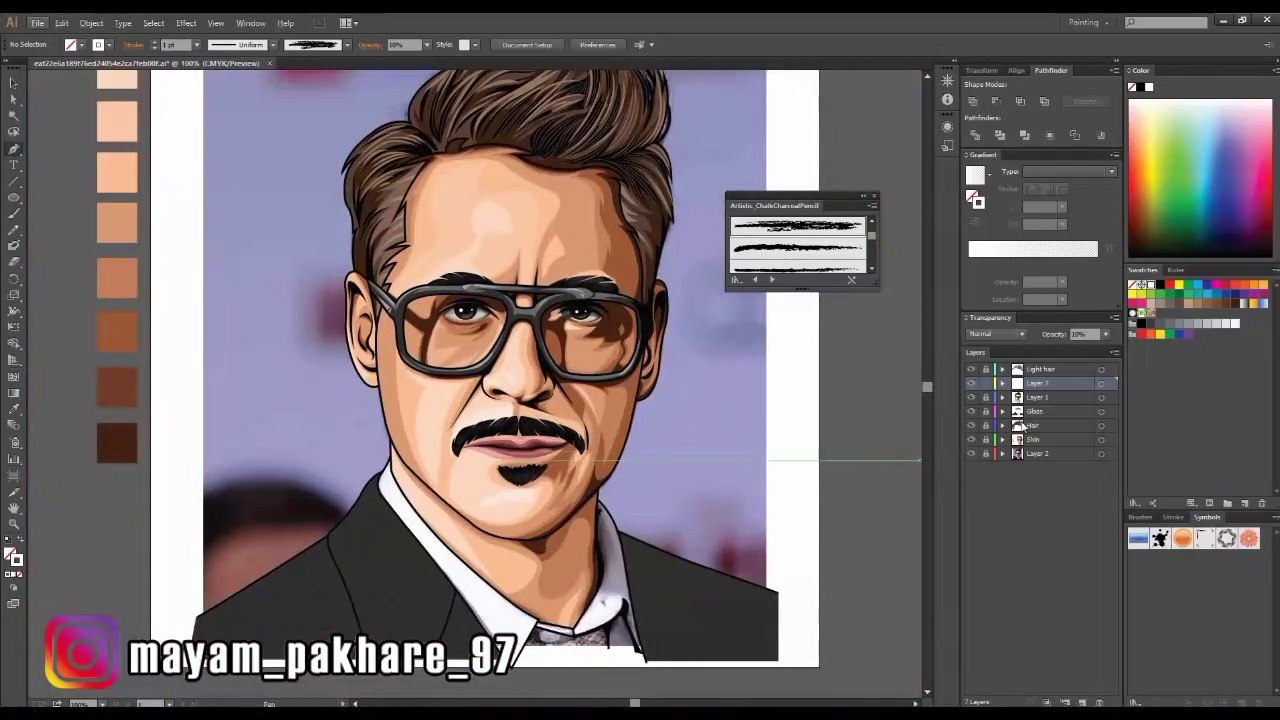Click the previous brush library arrow
Image resolution: width=1280 pixels, height=720 pixels.
click(x=755, y=280)
